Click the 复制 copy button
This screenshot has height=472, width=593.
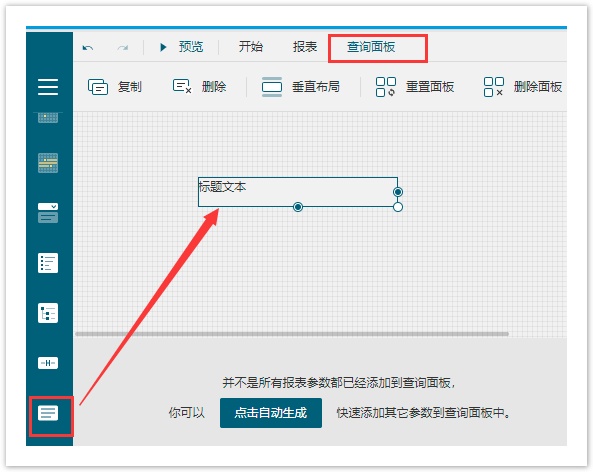click(x=115, y=87)
